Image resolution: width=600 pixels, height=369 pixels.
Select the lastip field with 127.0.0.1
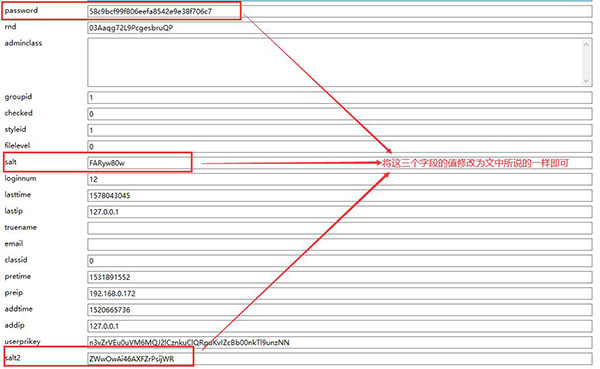[340, 212]
